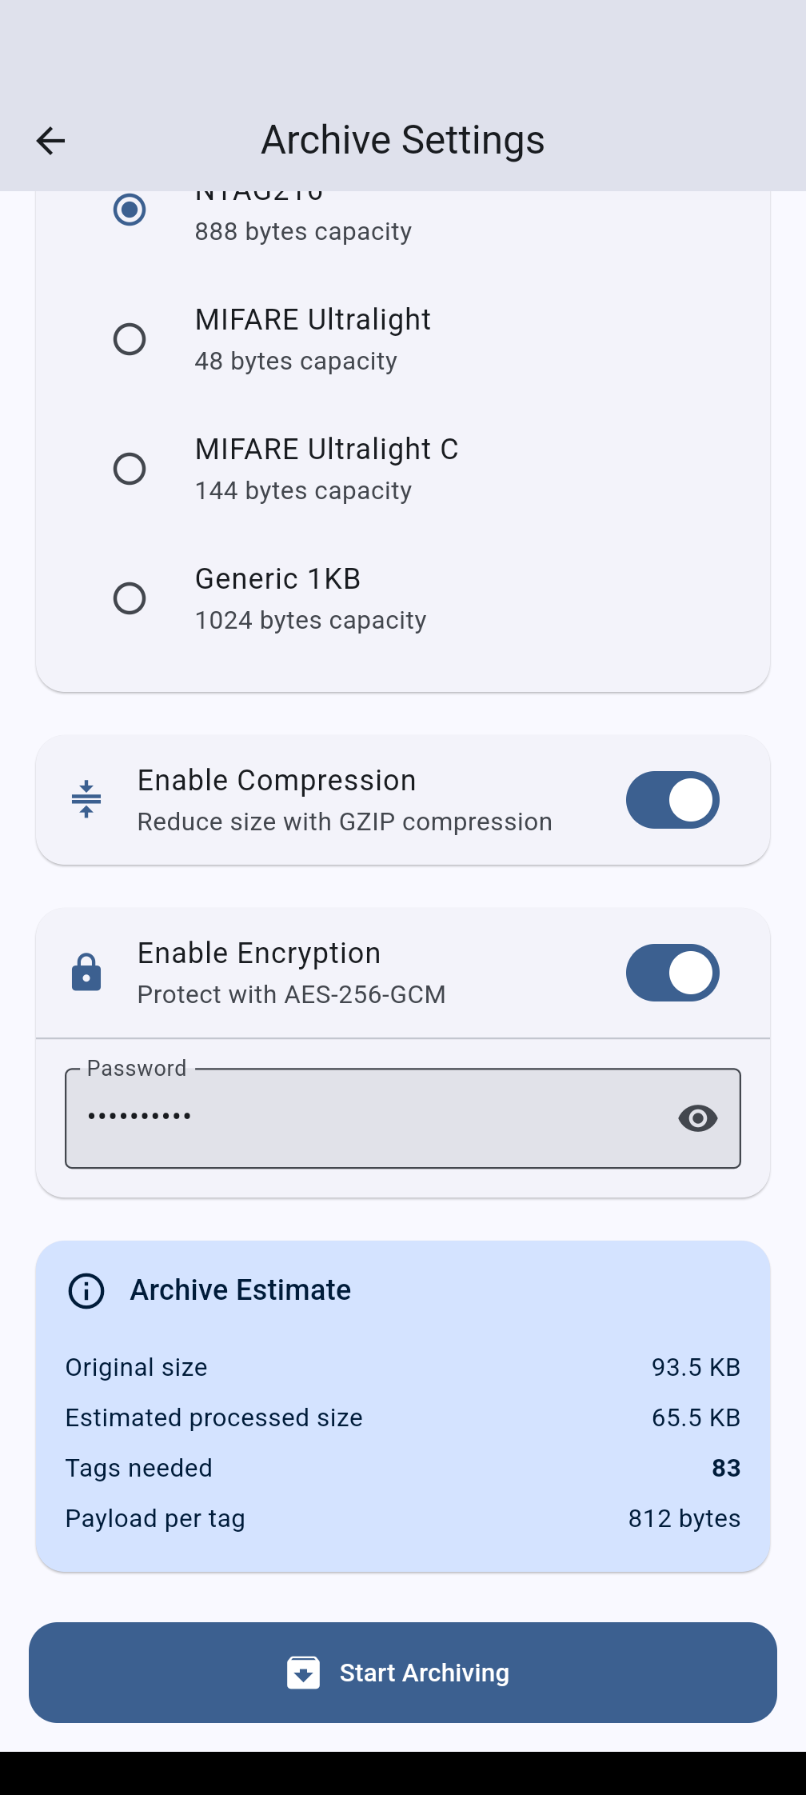
Task: Click the archive box icon on Start button
Action: (304, 1673)
